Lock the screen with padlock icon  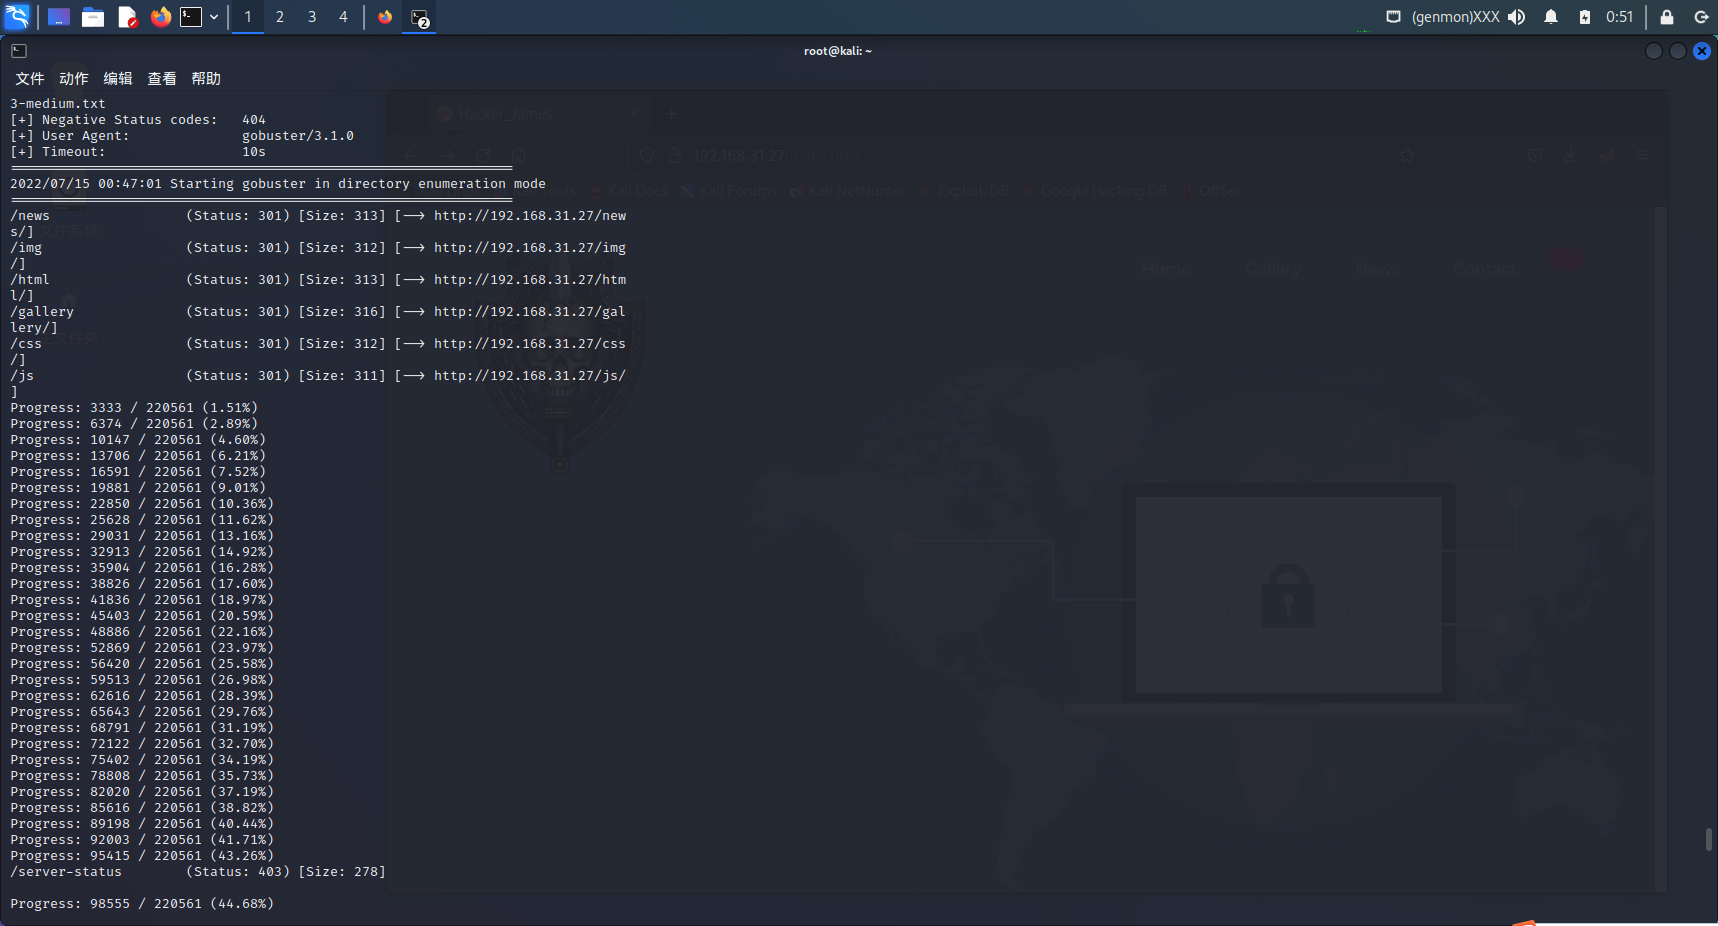click(1667, 17)
